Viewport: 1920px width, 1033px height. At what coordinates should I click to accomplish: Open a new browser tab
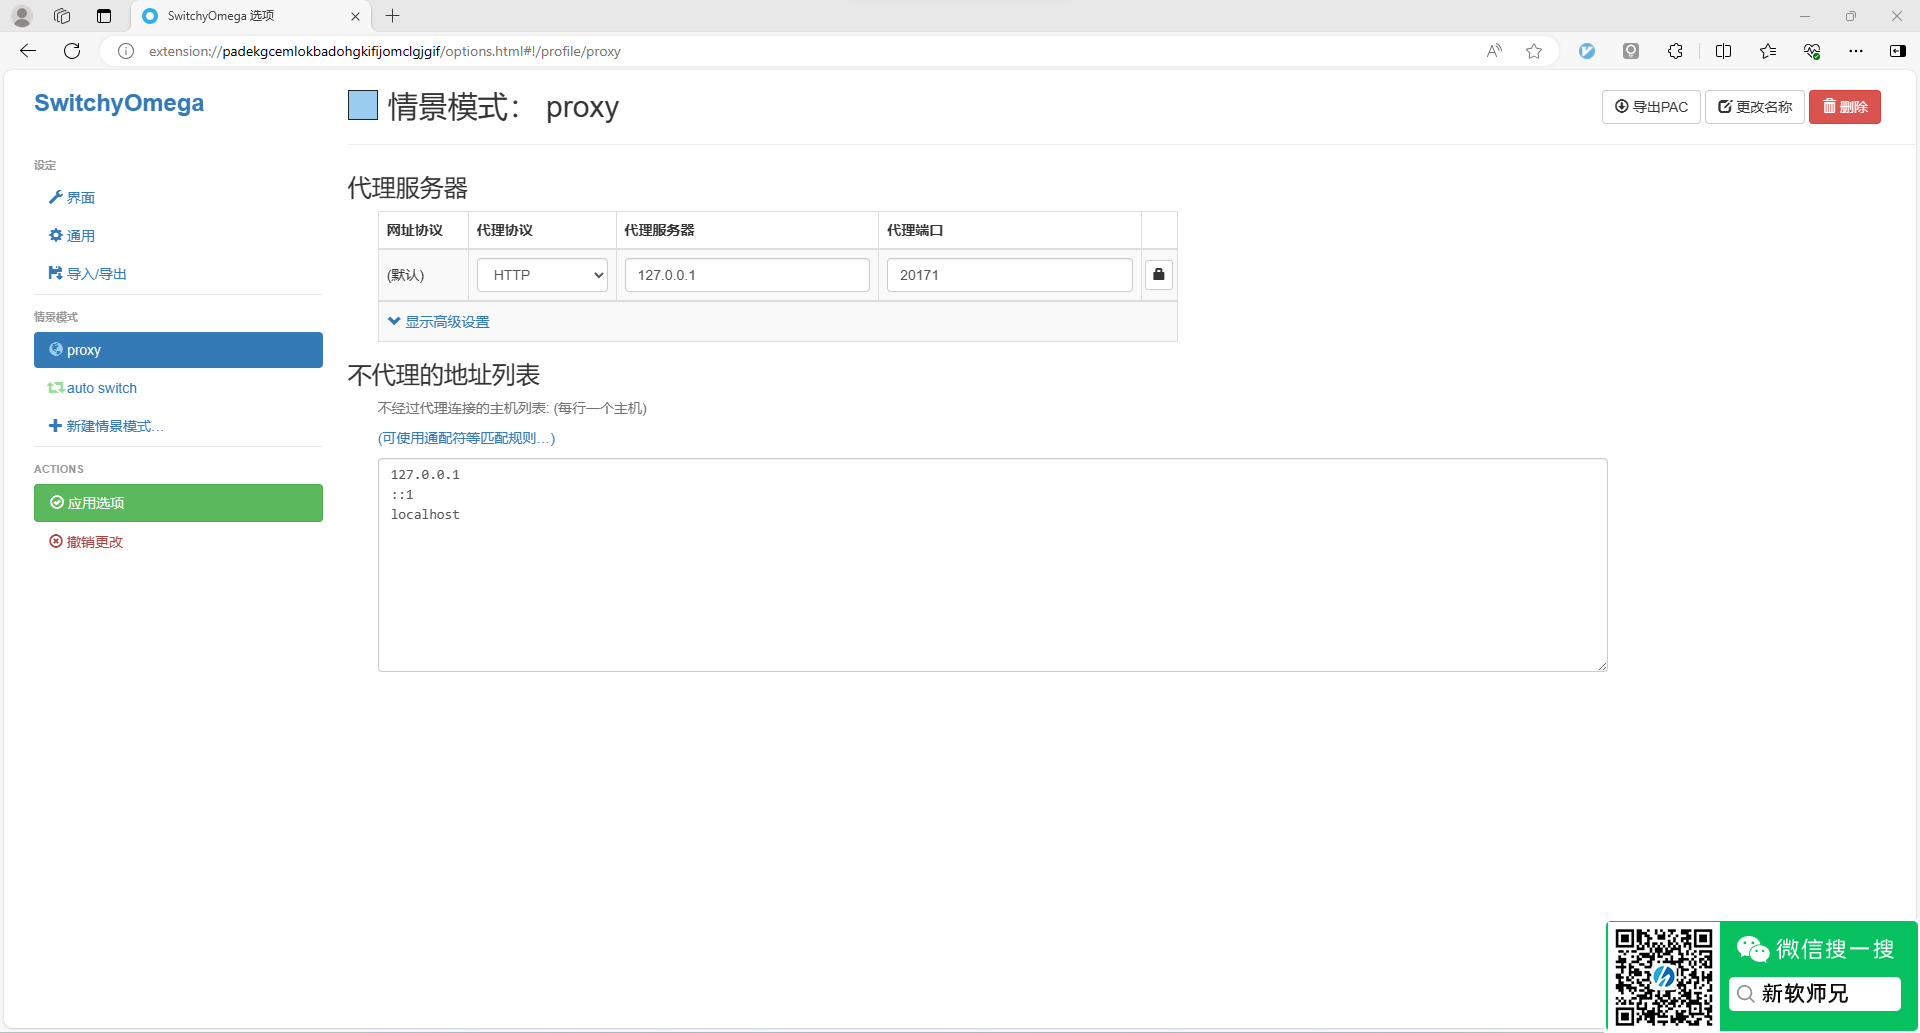click(x=392, y=16)
